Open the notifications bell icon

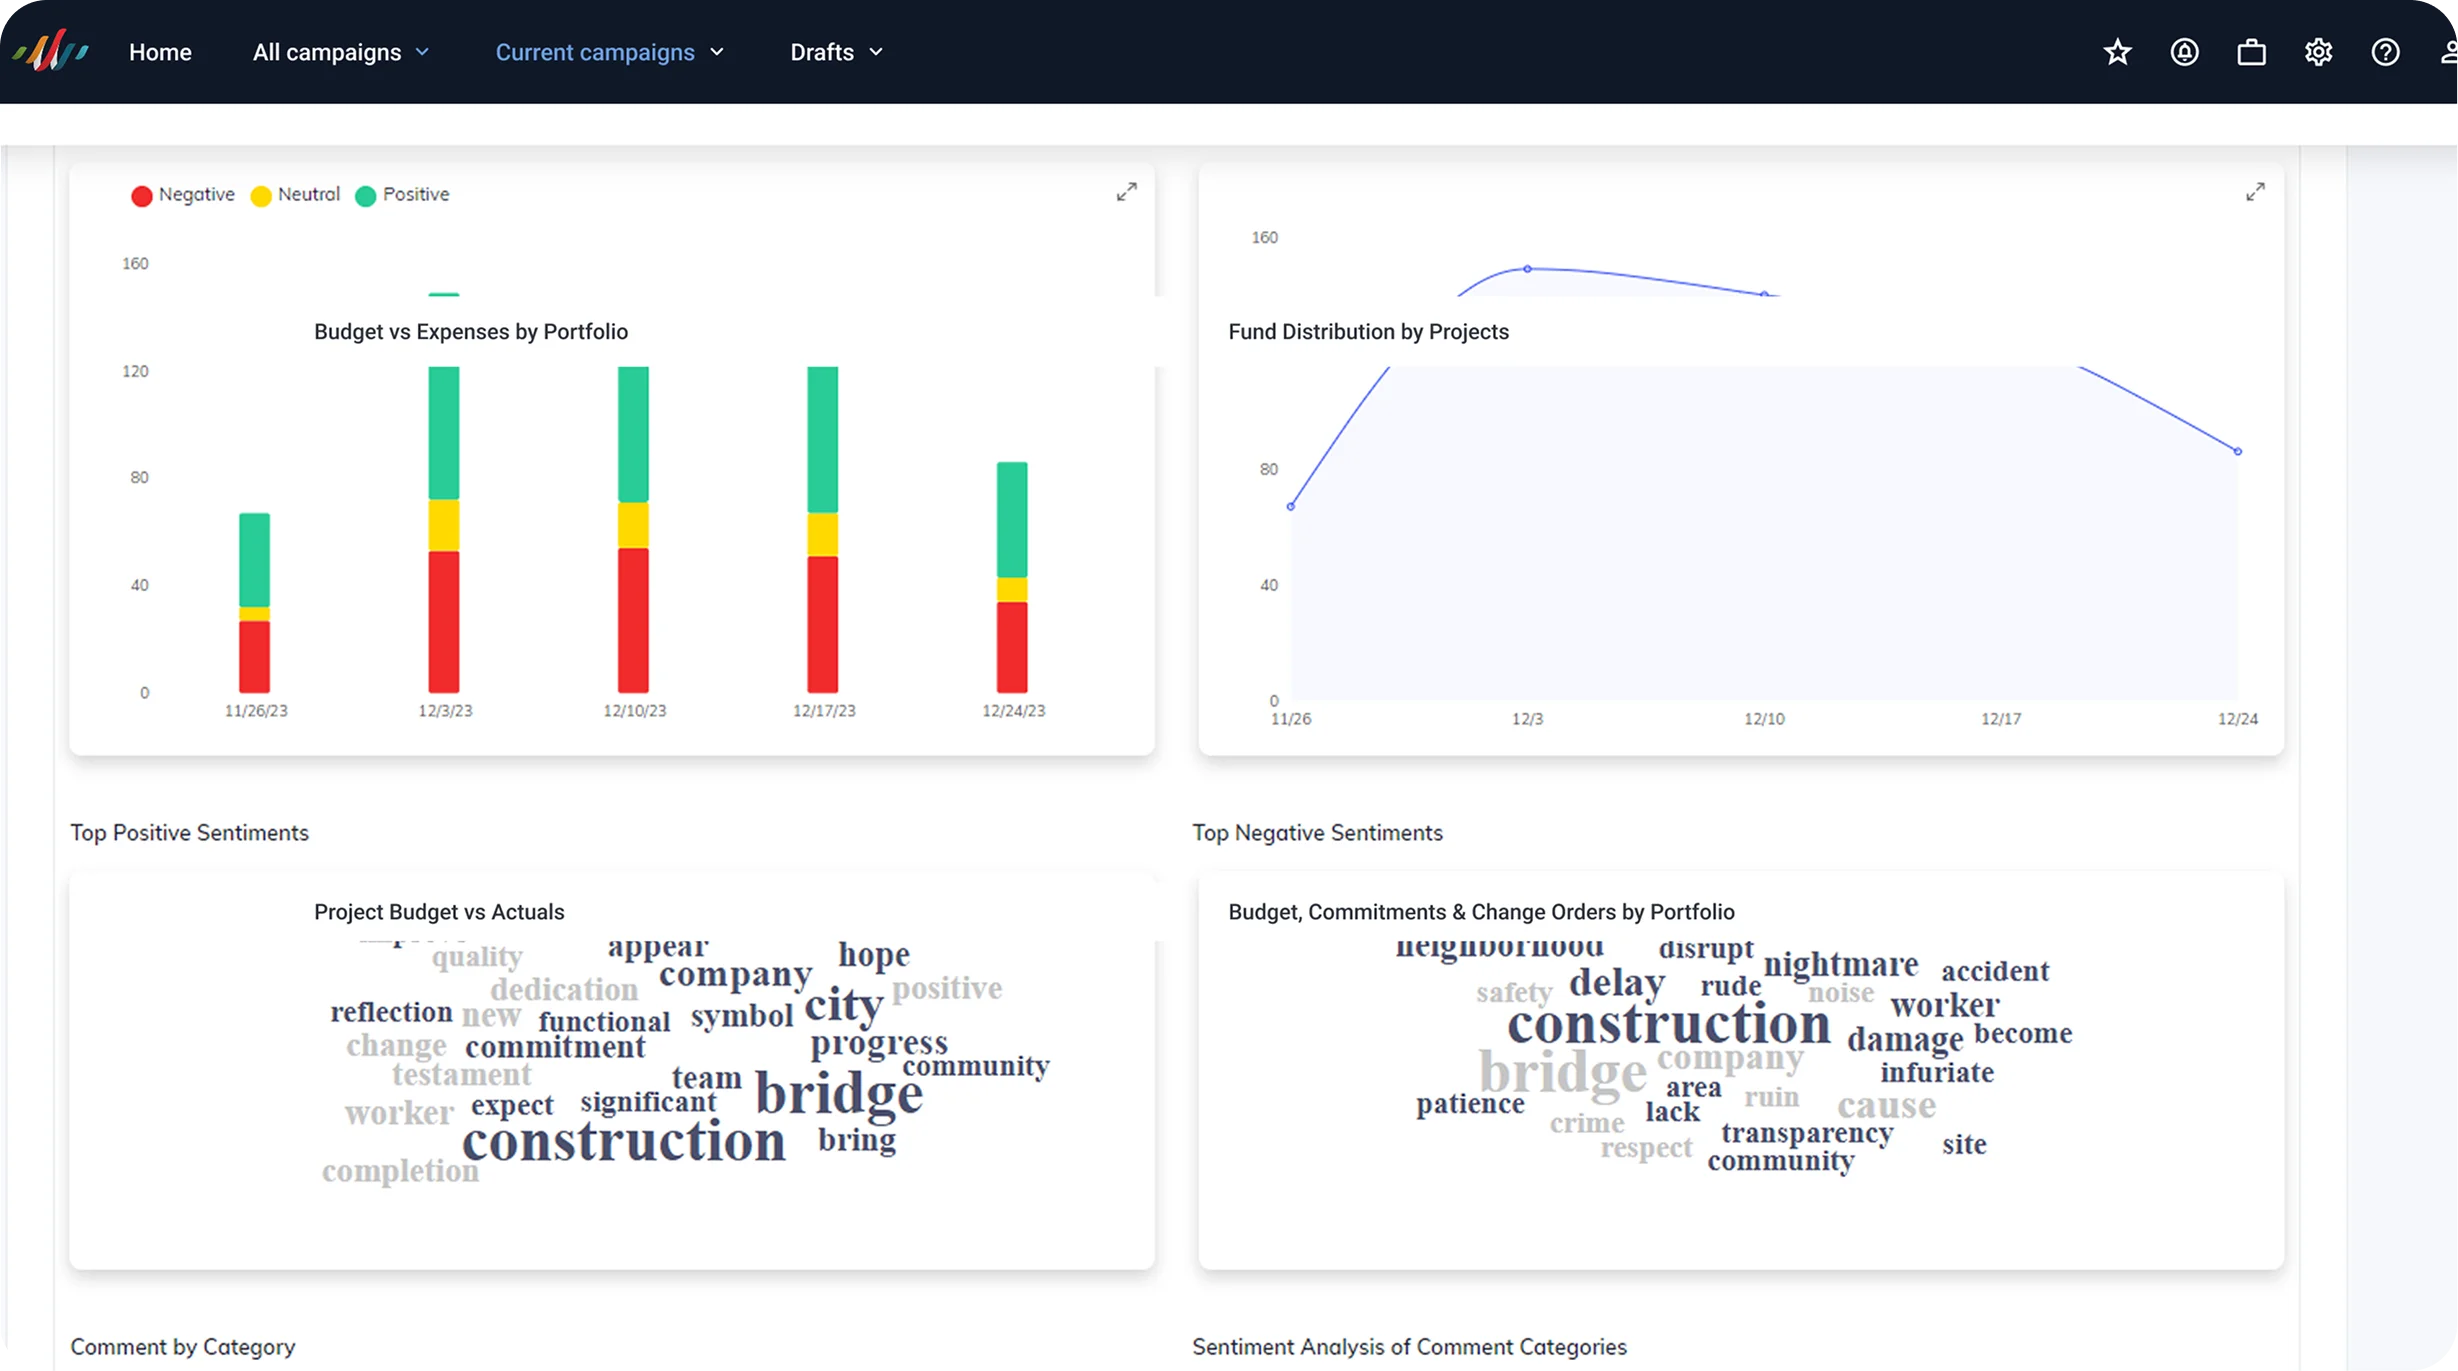click(2184, 52)
